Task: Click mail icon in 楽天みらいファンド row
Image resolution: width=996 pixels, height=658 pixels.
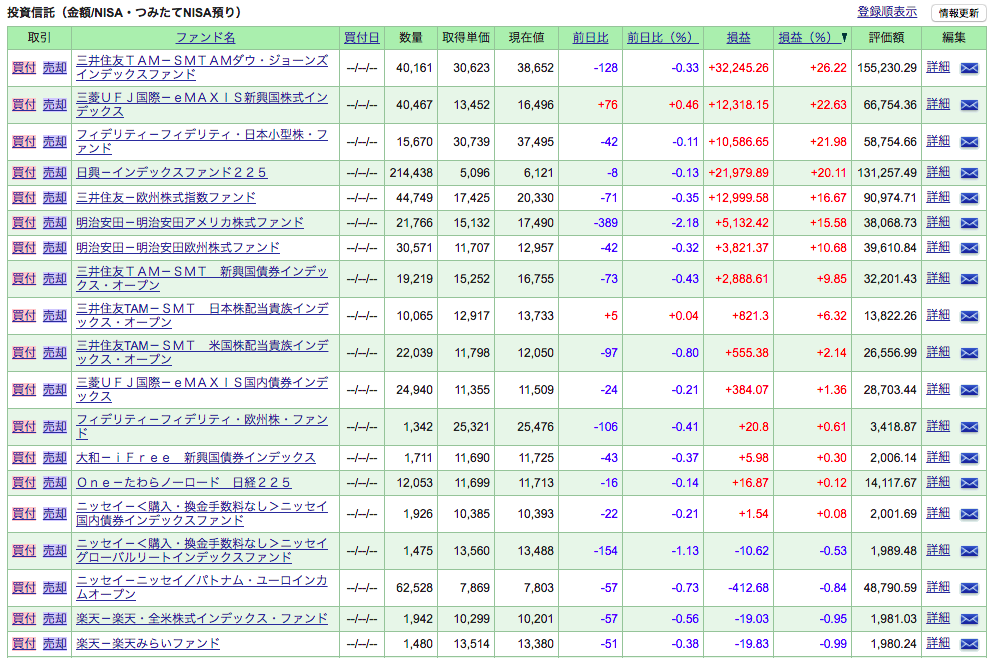Action: (x=969, y=644)
